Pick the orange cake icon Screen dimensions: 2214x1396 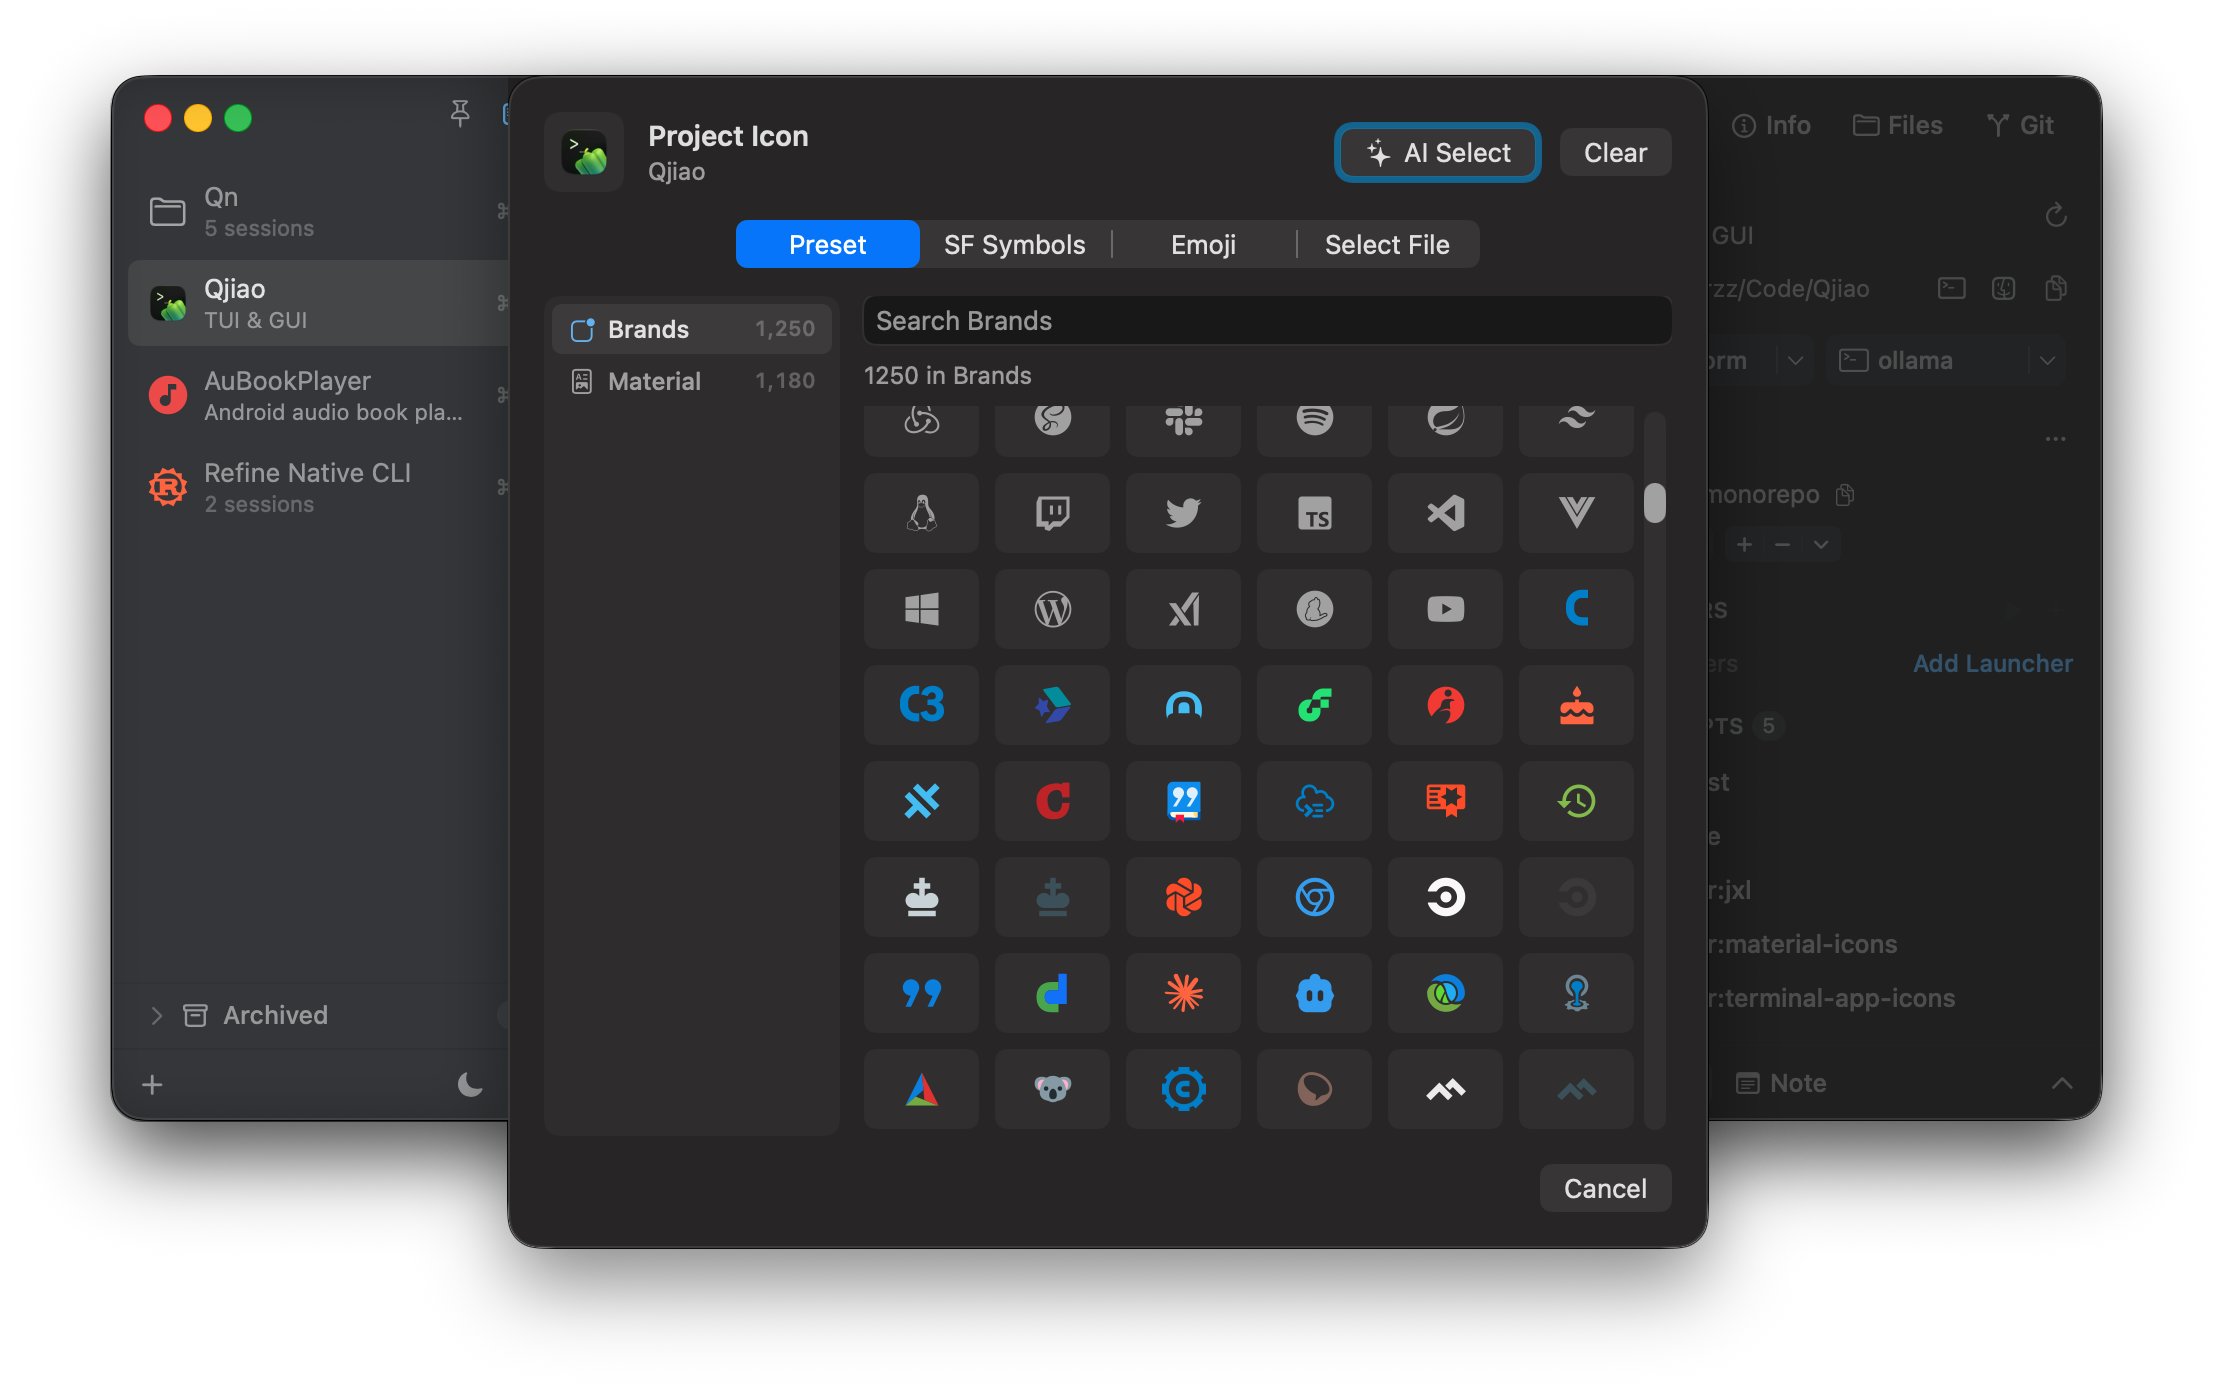1576,705
